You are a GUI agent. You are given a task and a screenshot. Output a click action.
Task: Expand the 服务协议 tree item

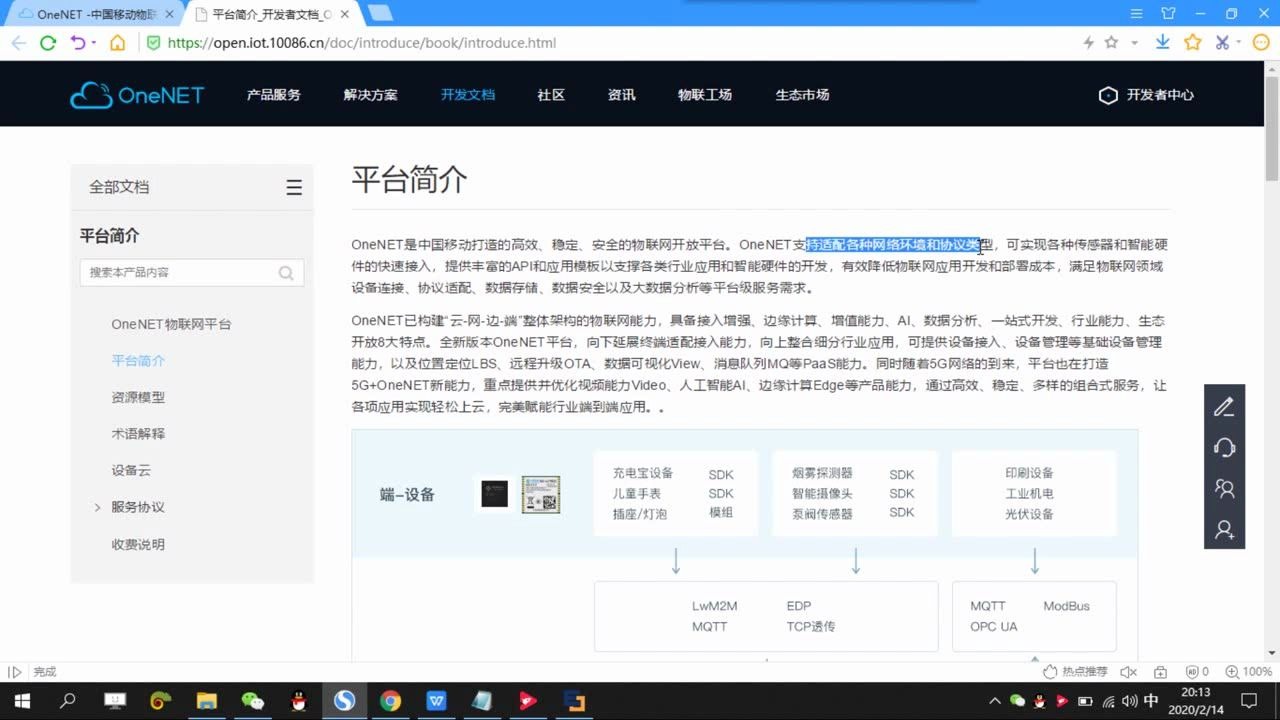(97, 508)
